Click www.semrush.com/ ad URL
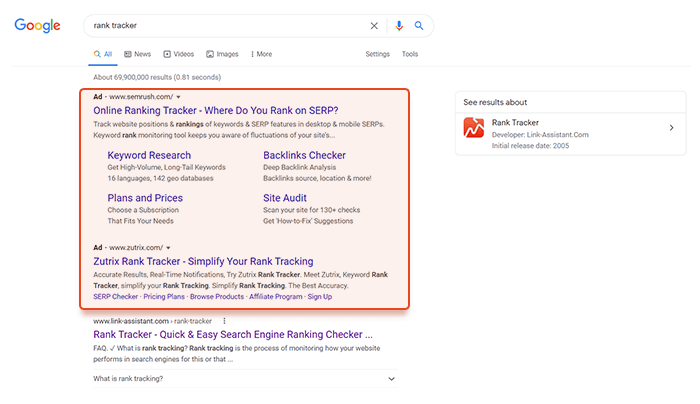This screenshot has height=404, width=700. pyautogui.click(x=141, y=97)
